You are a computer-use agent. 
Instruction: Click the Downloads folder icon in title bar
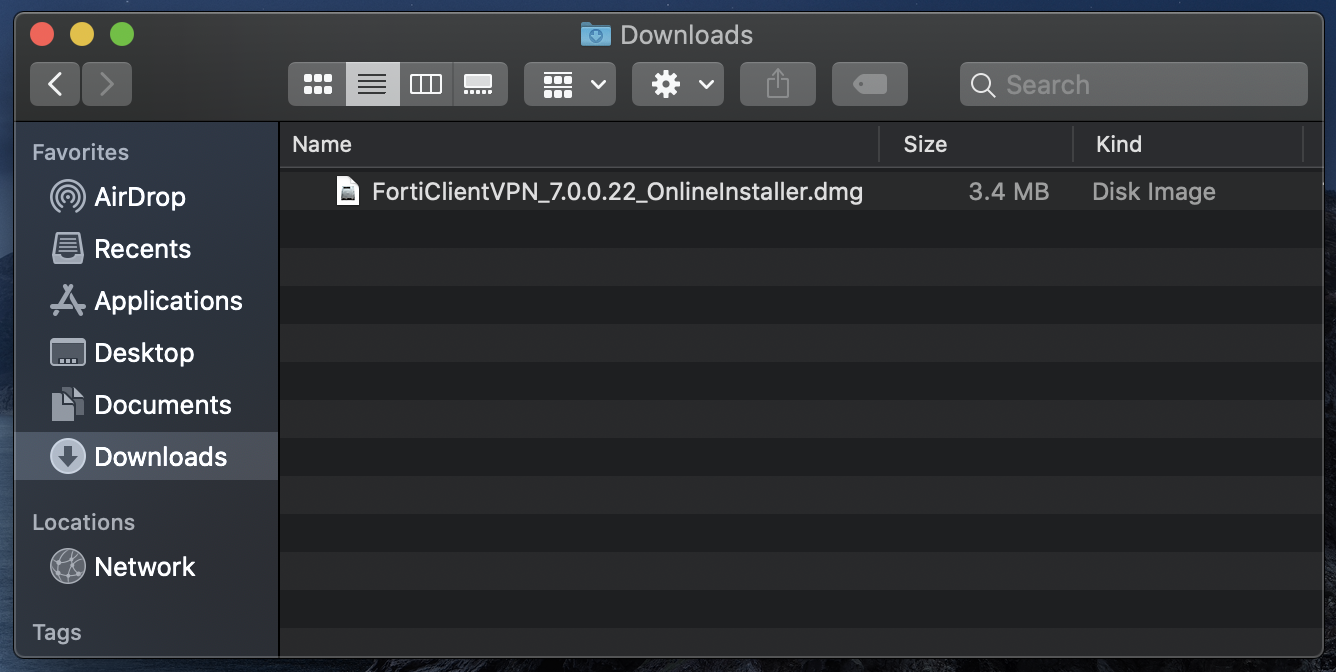(596, 35)
